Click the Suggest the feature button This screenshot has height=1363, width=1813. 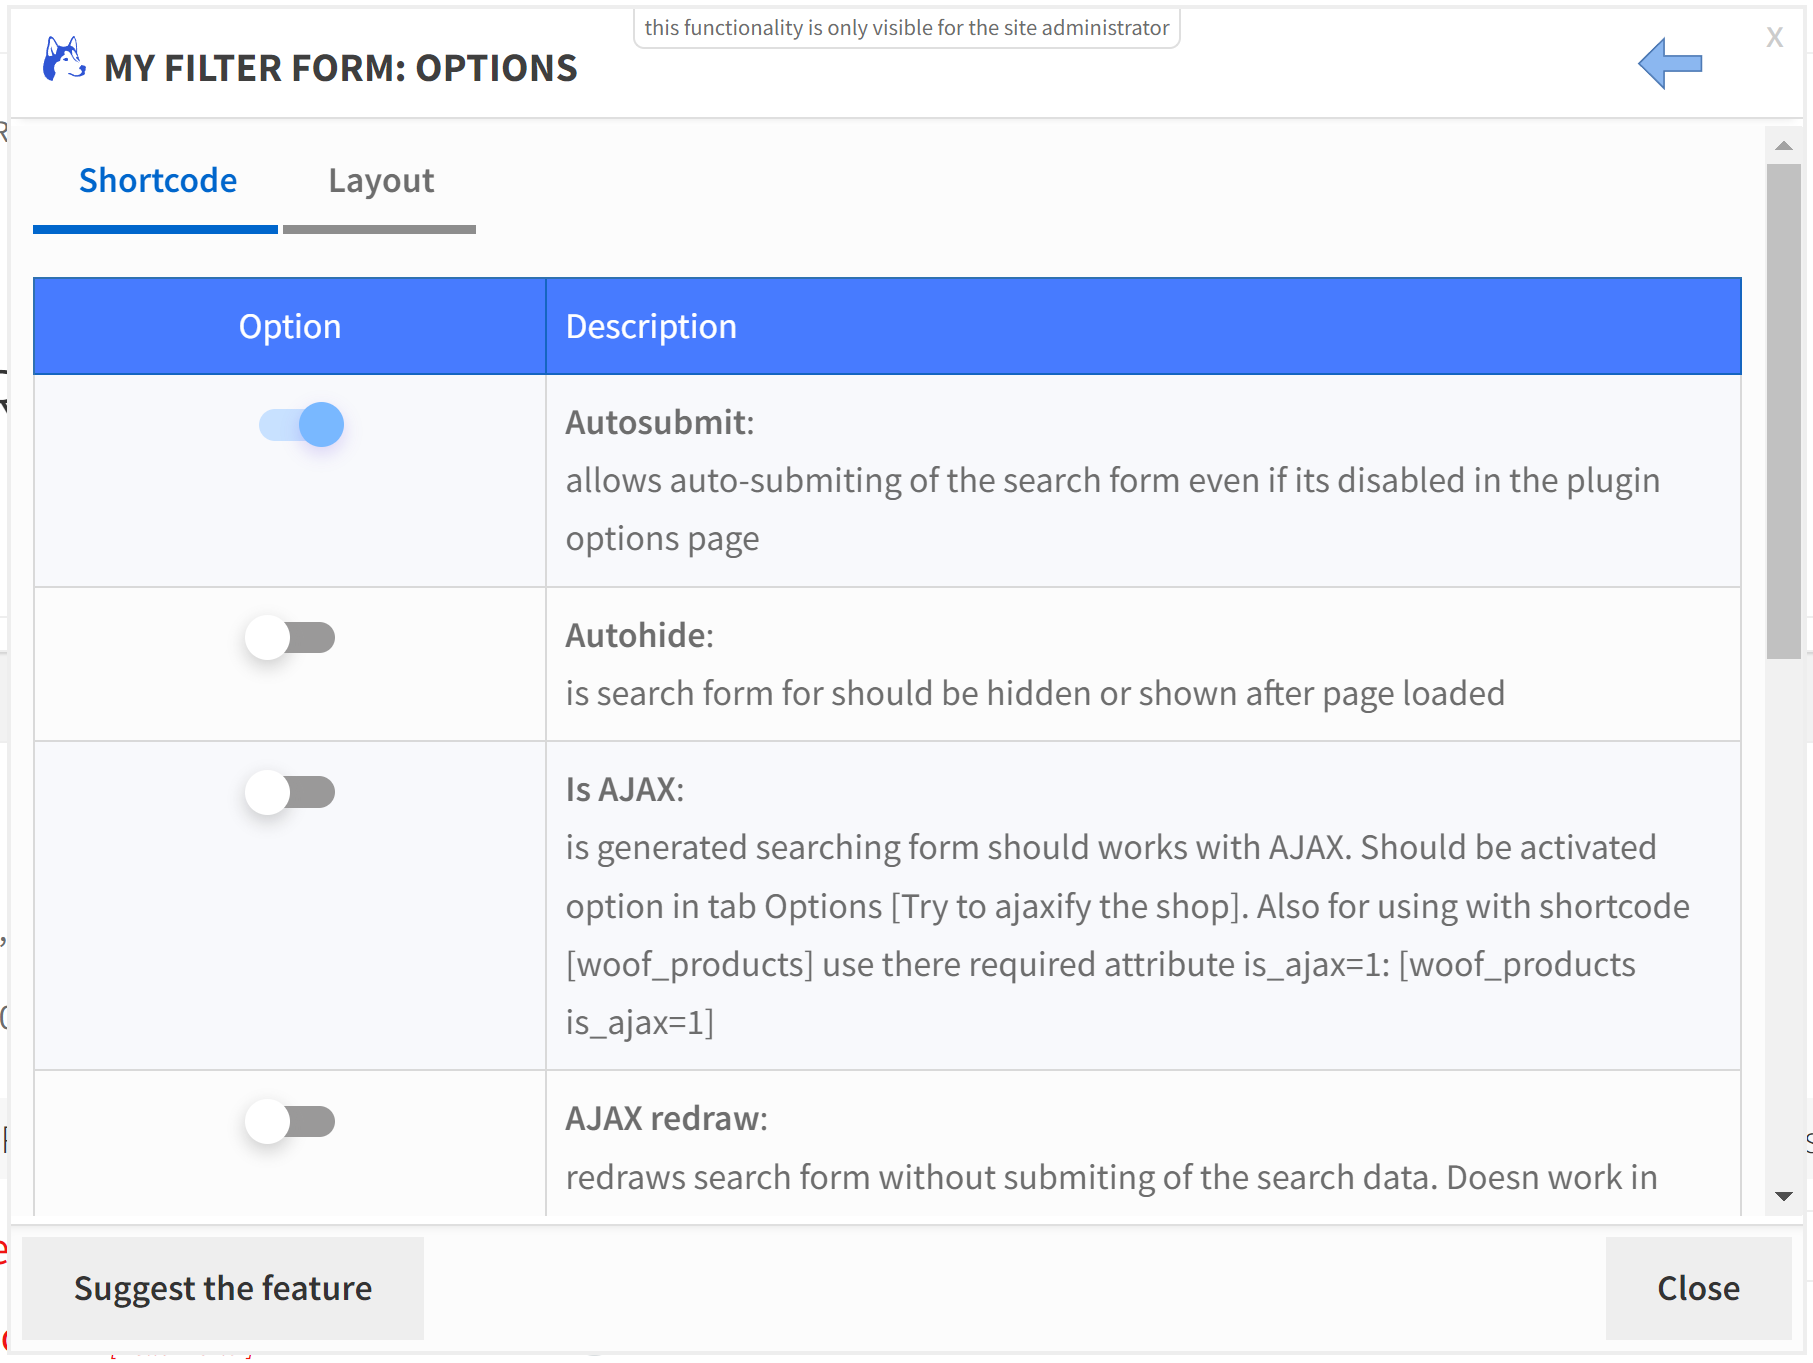click(x=223, y=1288)
